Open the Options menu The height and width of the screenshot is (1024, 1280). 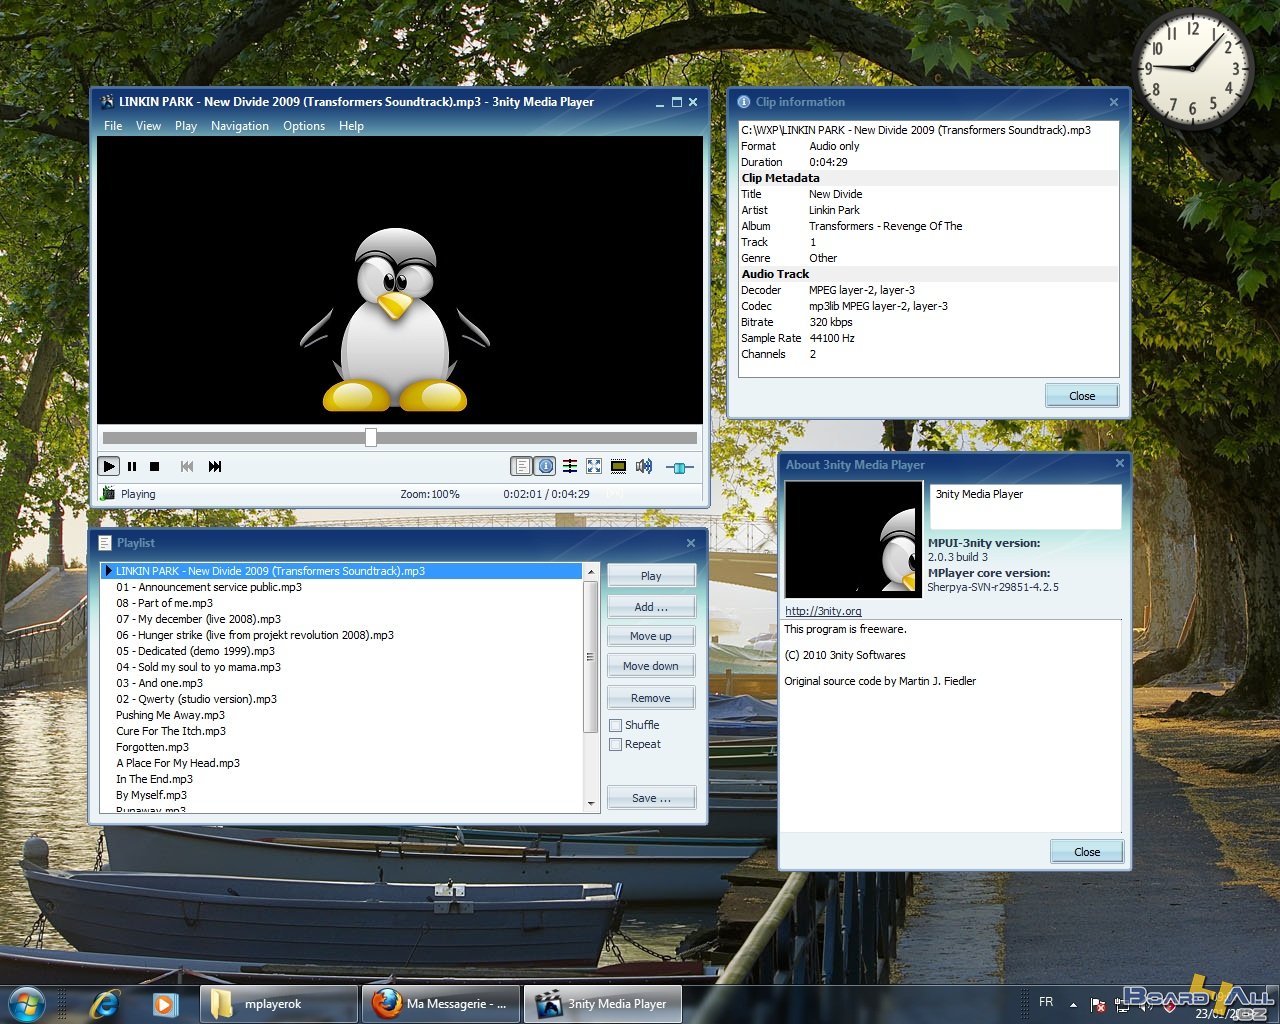pos(303,126)
